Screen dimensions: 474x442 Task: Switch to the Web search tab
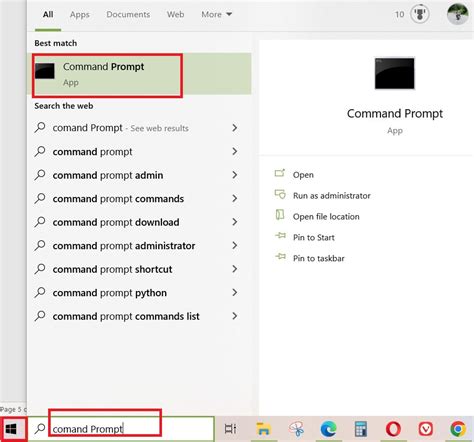pyautogui.click(x=175, y=15)
